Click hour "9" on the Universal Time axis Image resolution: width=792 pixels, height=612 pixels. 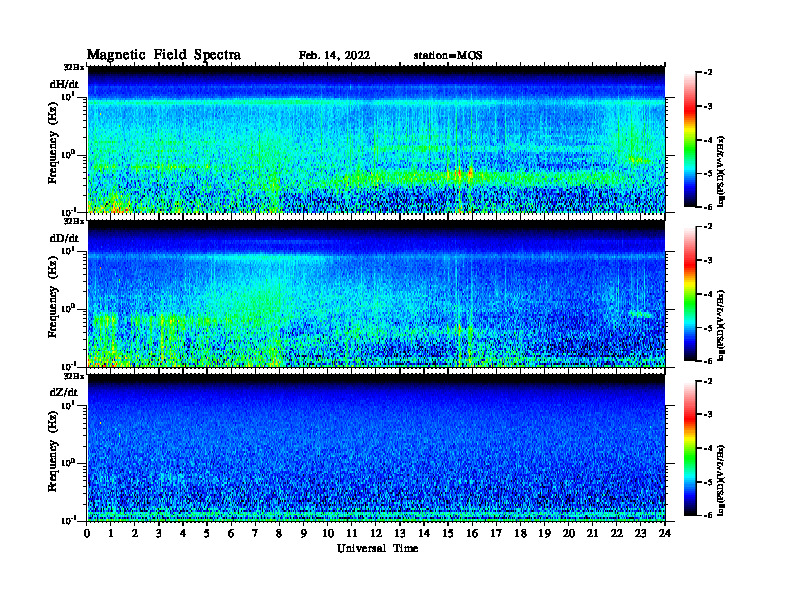(303, 534)
